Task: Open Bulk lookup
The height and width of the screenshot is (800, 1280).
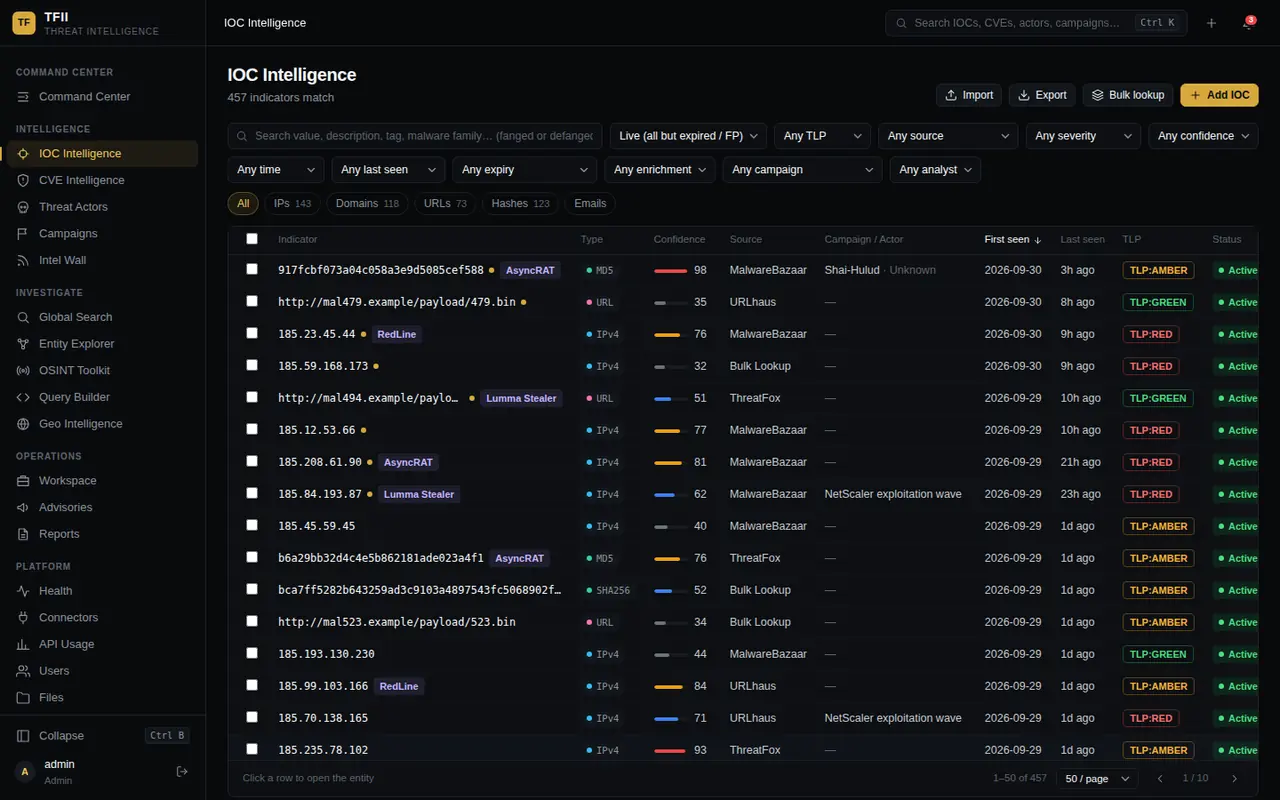Action: coord(1128,95)
